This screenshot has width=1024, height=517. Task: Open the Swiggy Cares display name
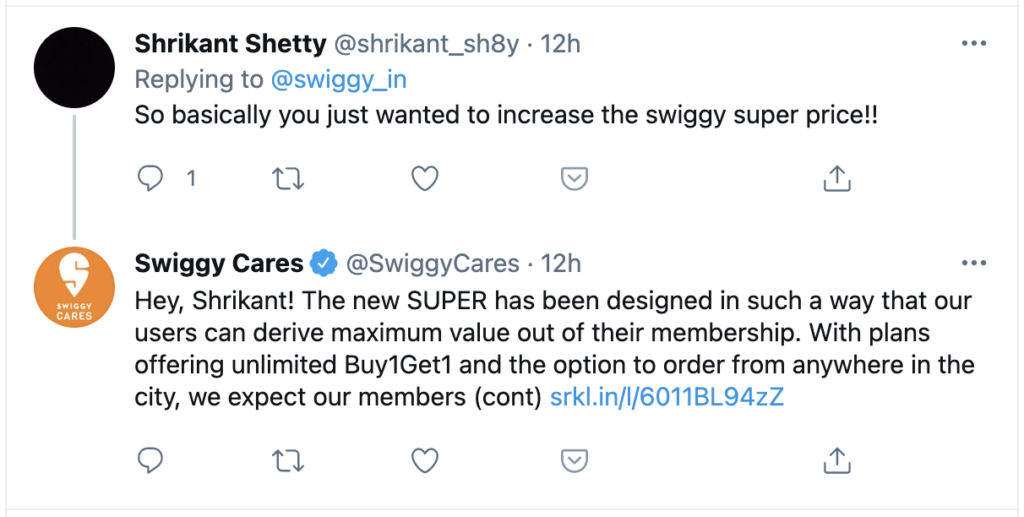click(x=219, y=263)
